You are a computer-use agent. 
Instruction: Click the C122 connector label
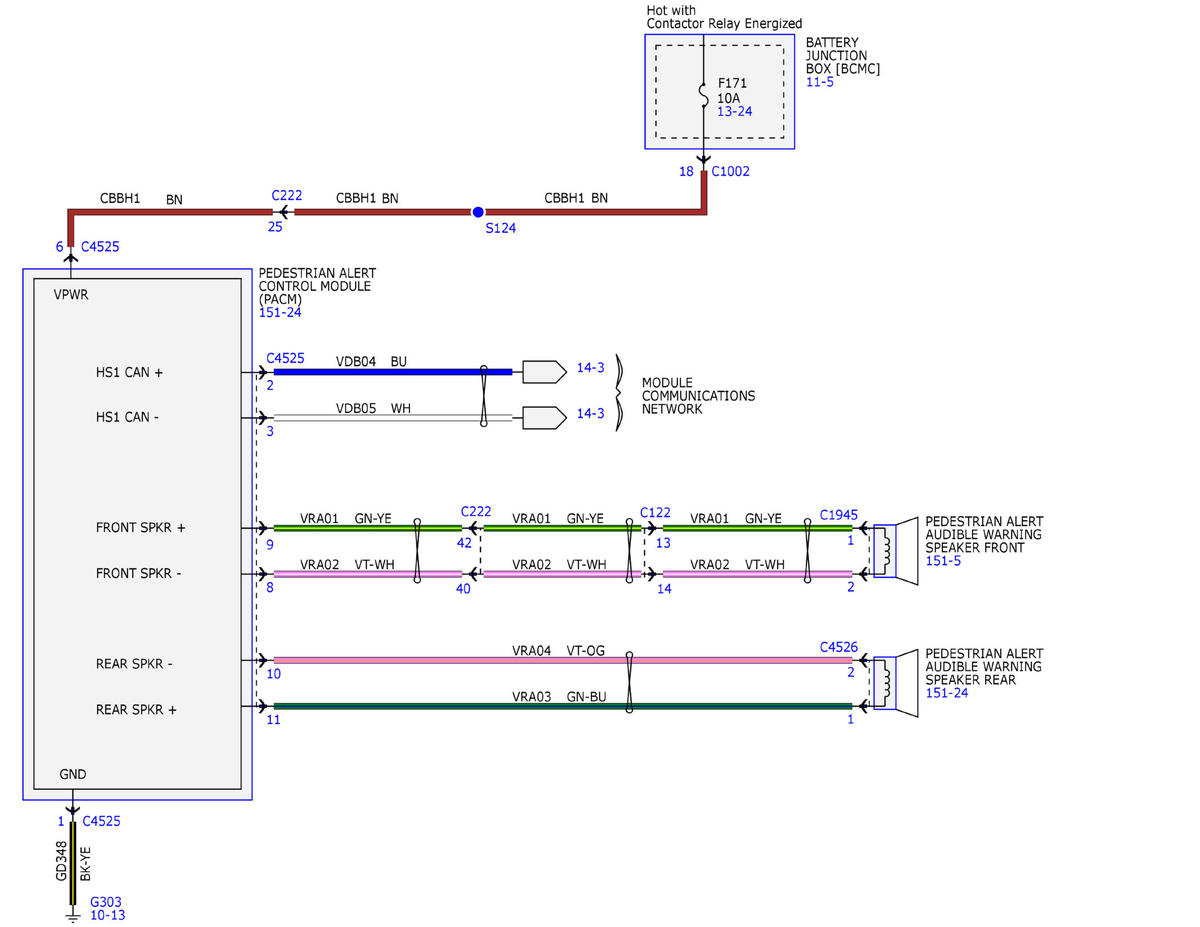[655, 511]
